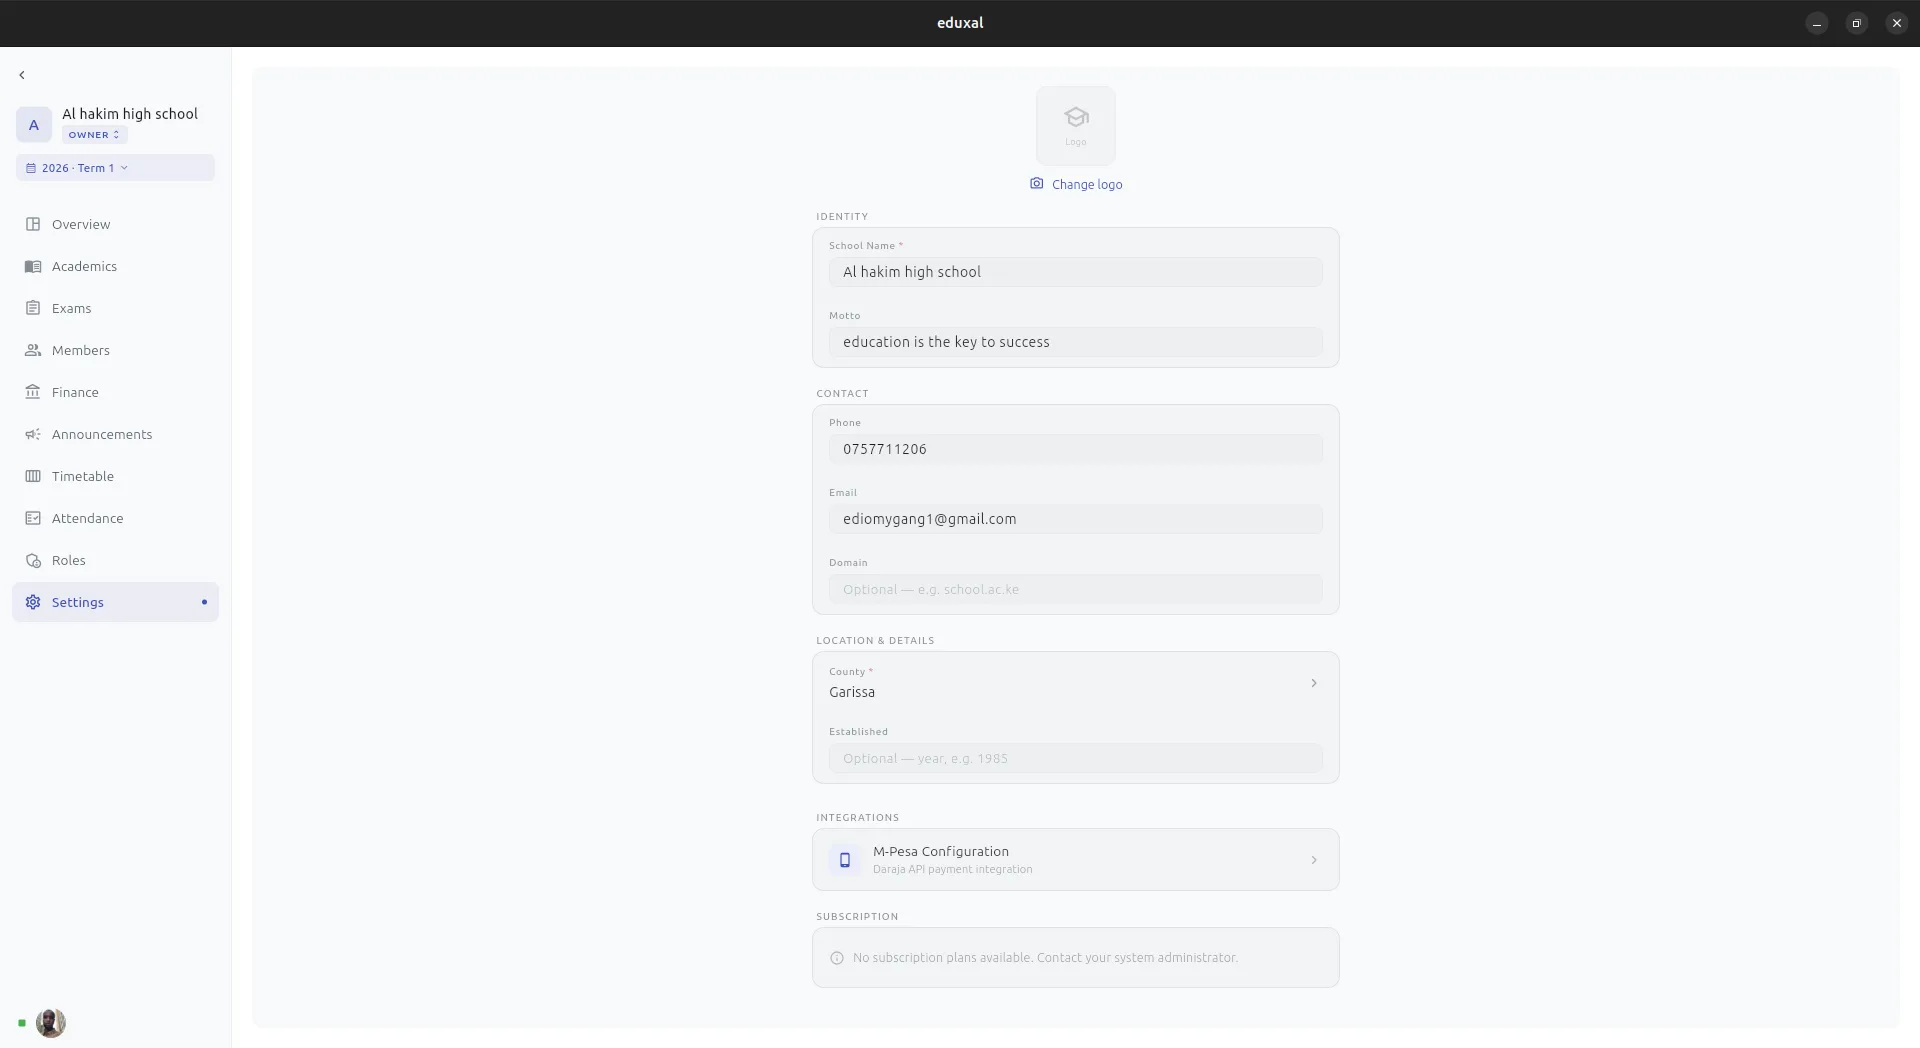Open the Roles section
Screen dimensions: 1920x1048
69,560
